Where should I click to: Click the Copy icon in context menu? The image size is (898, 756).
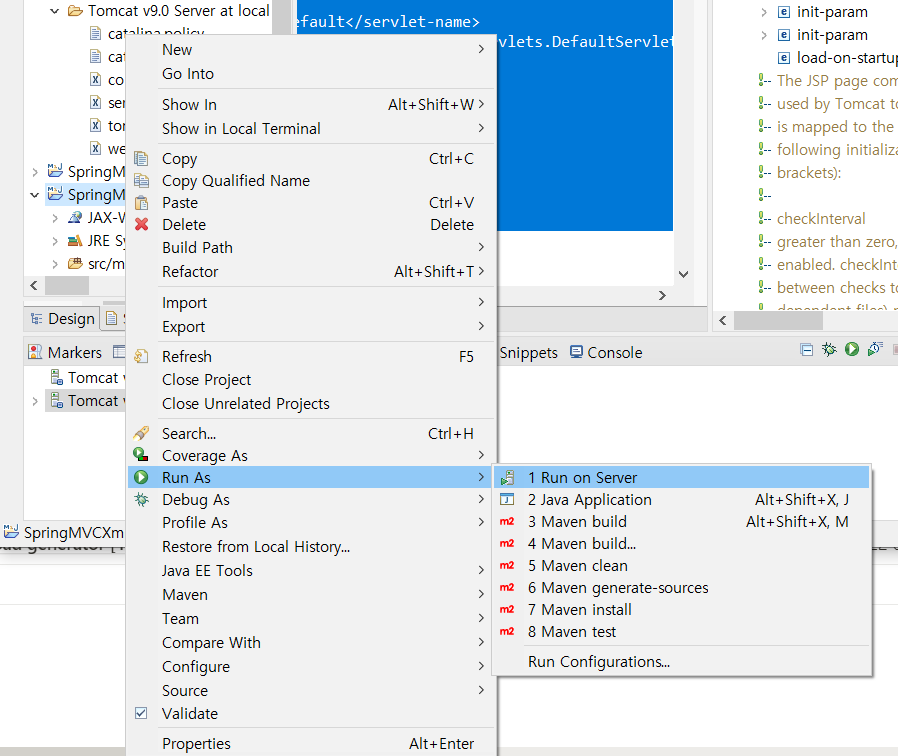[x=141, y=159]
